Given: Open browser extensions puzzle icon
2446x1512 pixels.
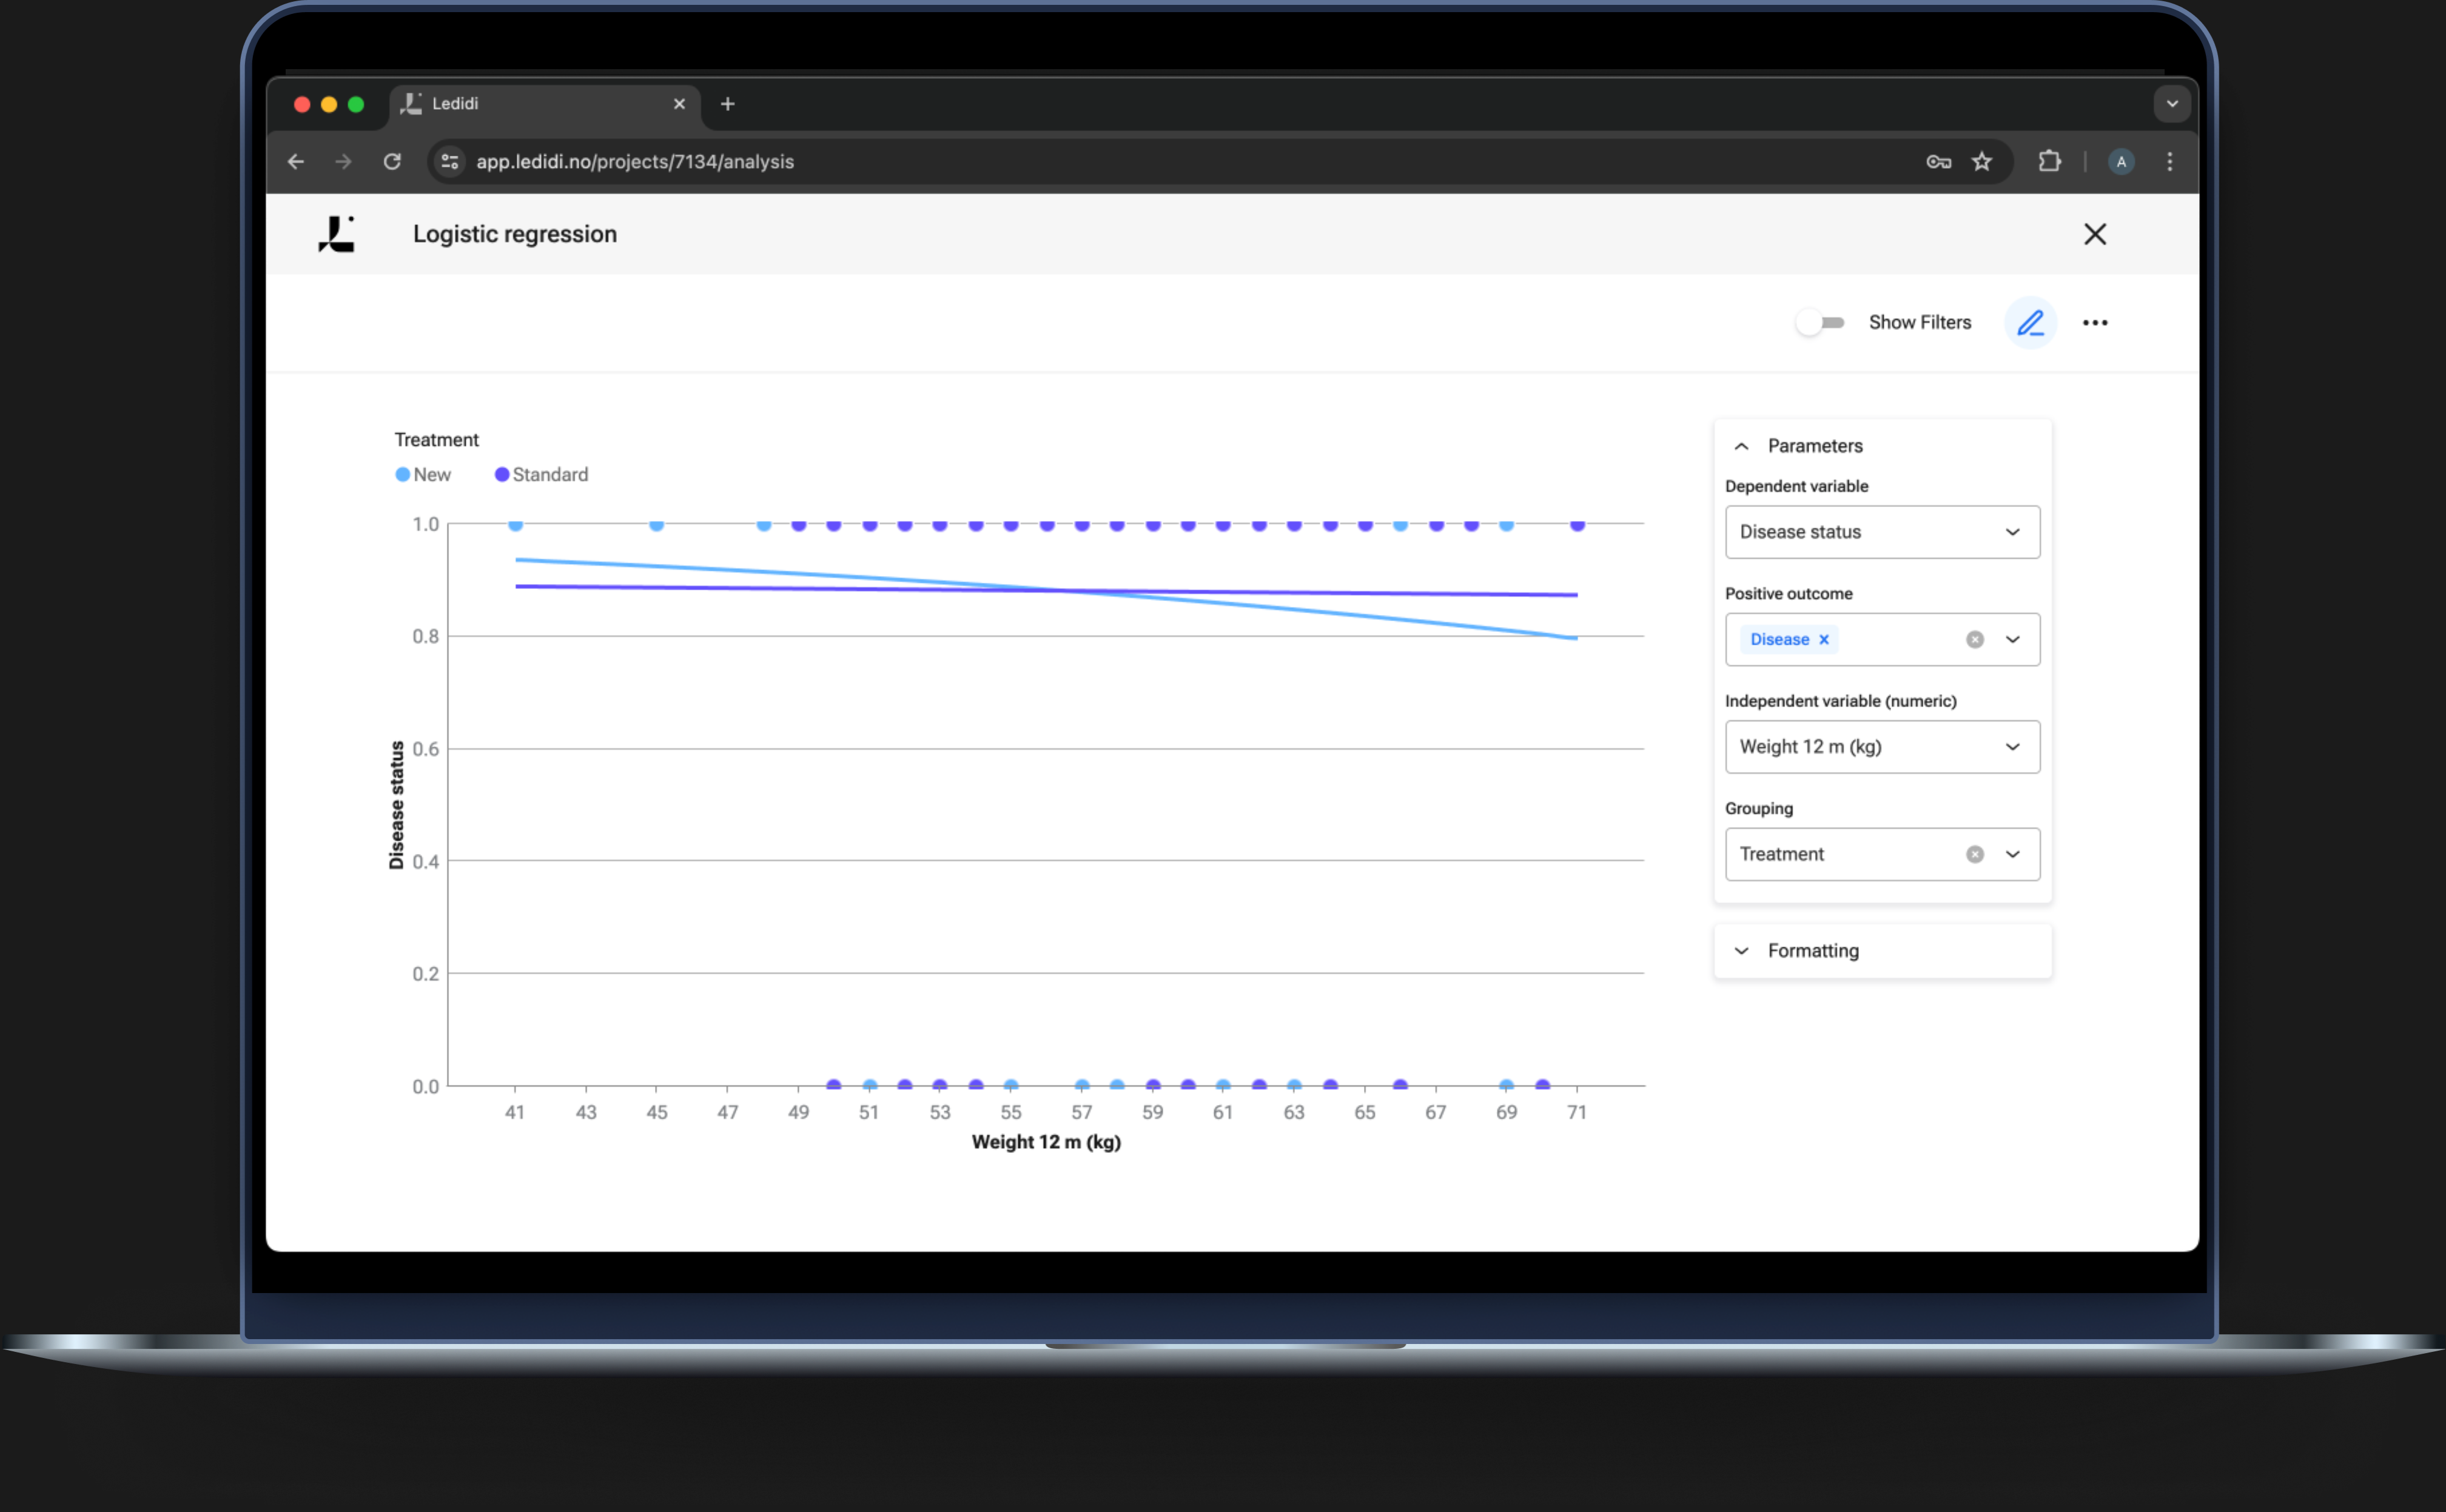Looking at the screenshot, I should click(x=2049, y=162).
